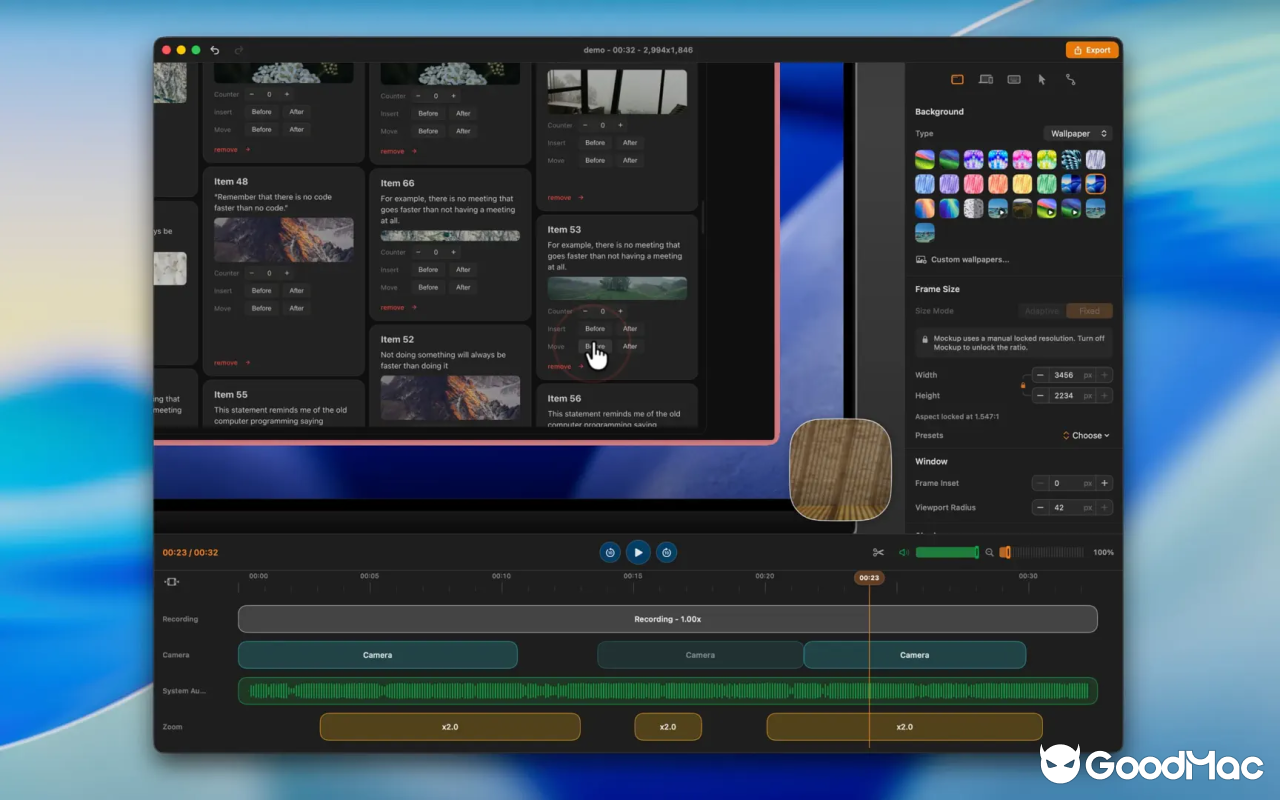Click the 00:23 / 00:32 time readout
1280x800 pixels.
click(190, 552)
